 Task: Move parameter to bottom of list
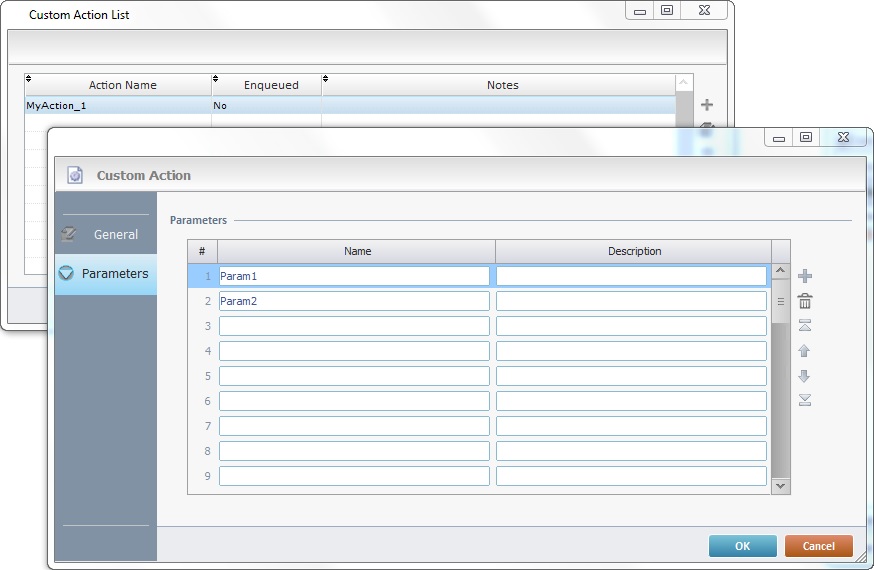805,401
